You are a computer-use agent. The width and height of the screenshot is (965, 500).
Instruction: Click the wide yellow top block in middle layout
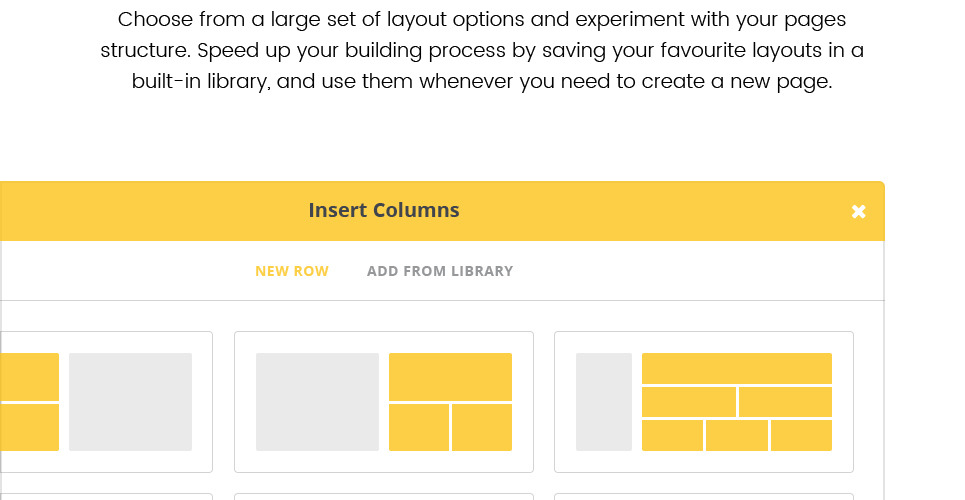[450, 376]
